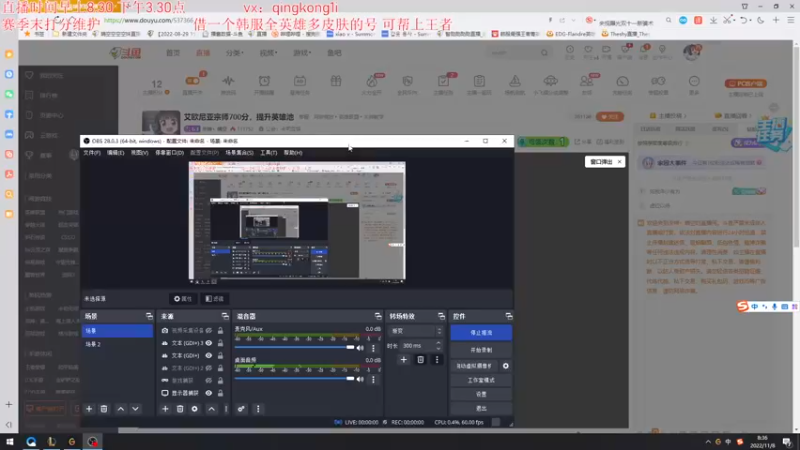This screenshot has width=800, height=450.
Task: Pop out the Scene Transitions dock icon
Action: (441, 316)
